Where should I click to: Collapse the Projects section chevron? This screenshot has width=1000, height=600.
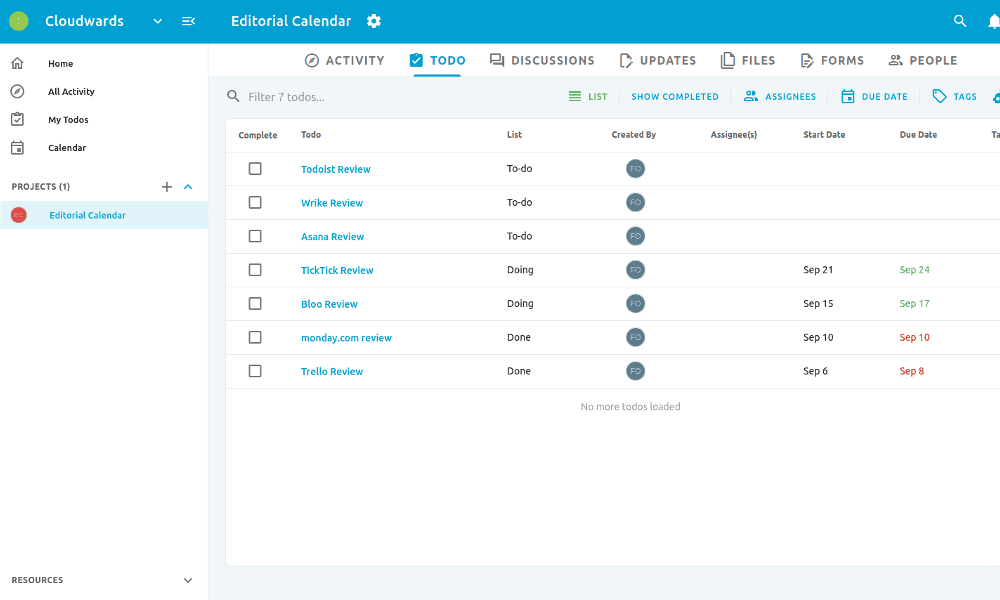[188, 187]
